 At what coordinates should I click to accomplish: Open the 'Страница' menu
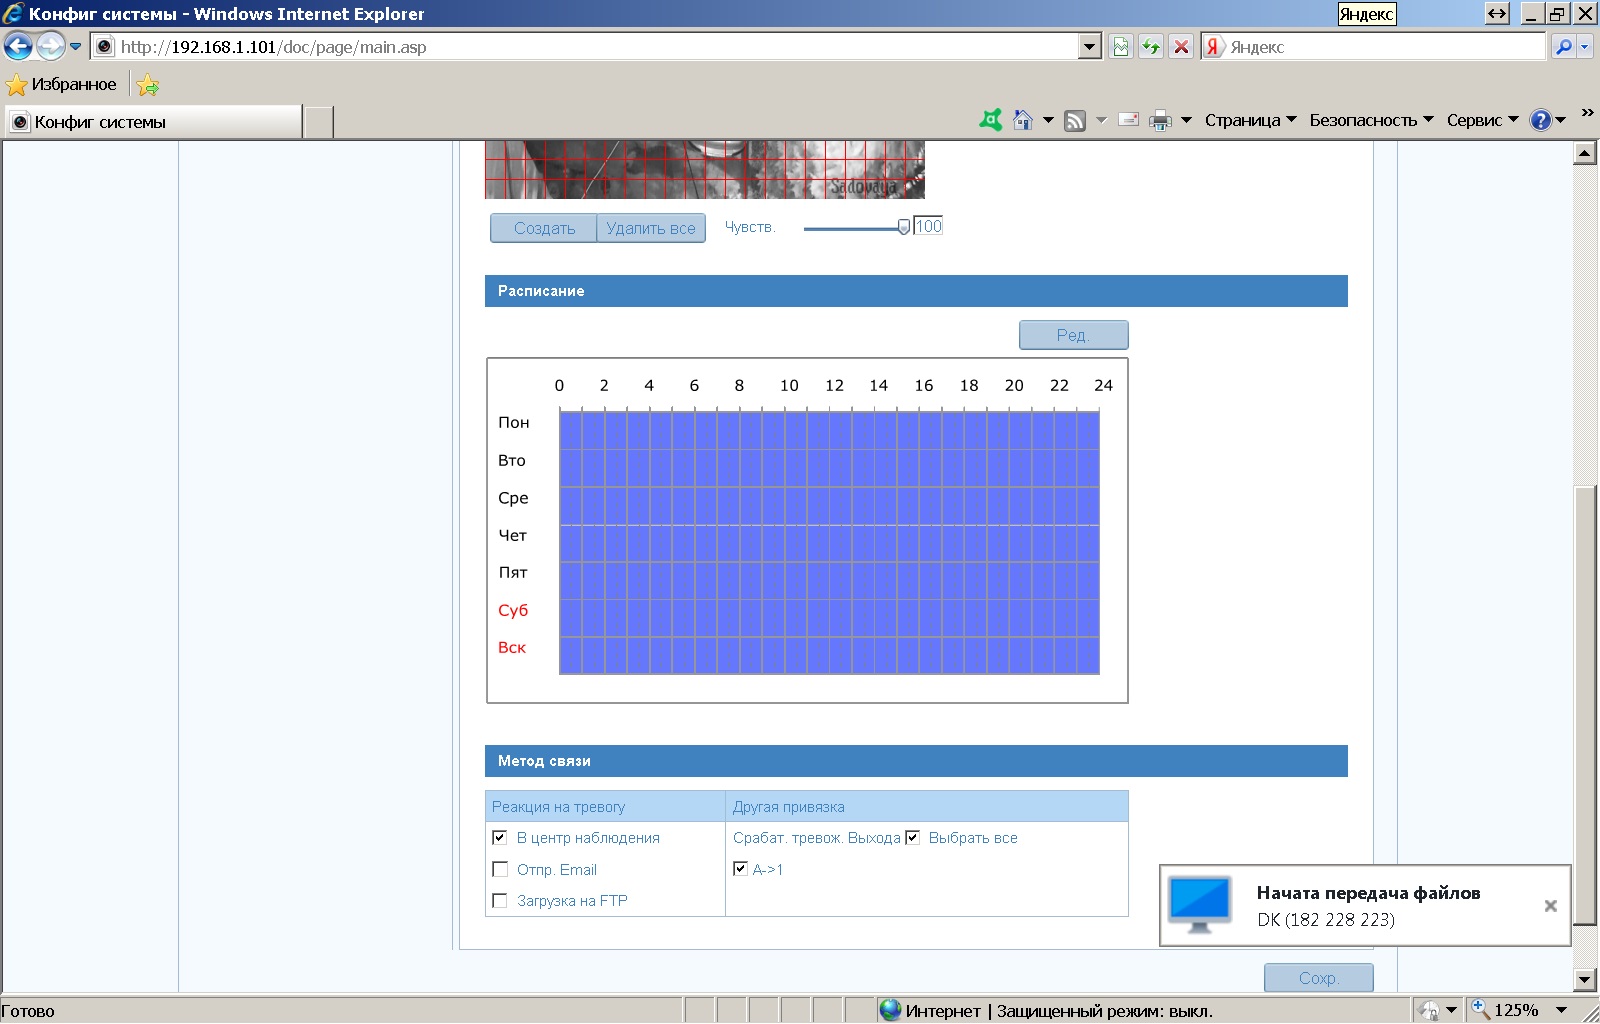(1250, 120)
